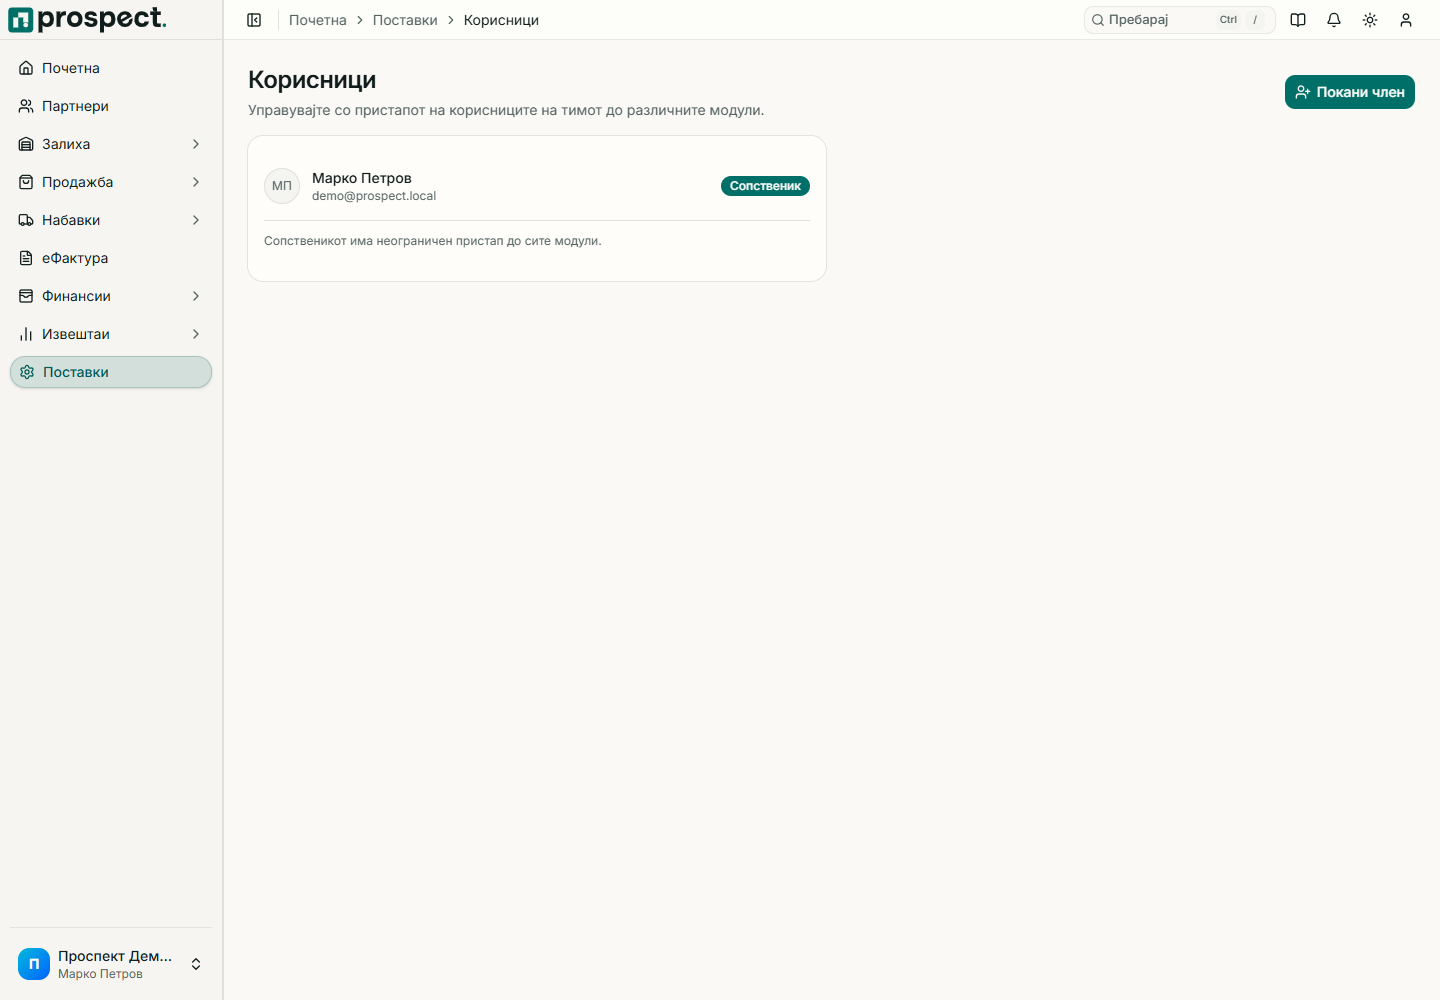The image size is (1440, 1000).
Task: Expand the Финансии submenu
Action: click(x=111, y=296)
